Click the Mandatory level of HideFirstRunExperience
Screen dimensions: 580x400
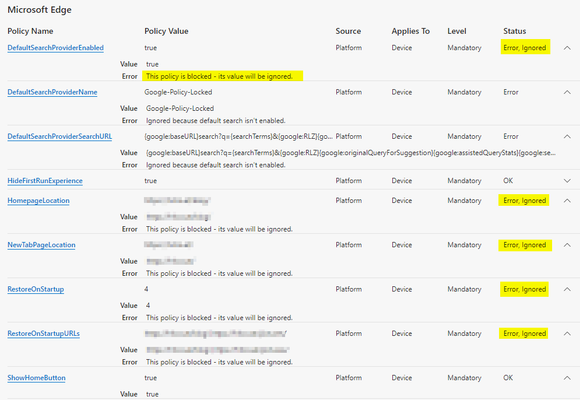[465, 181]
